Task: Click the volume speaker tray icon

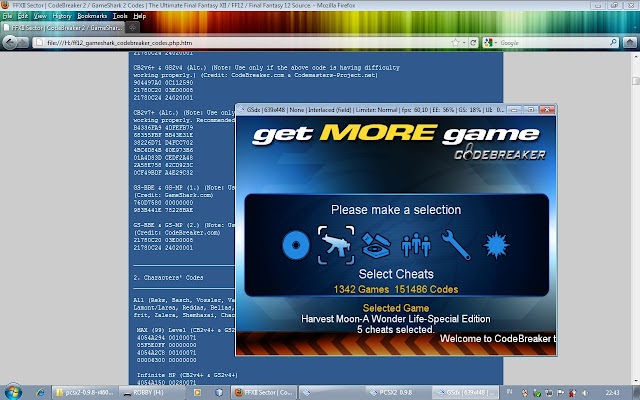Action: 584,393
